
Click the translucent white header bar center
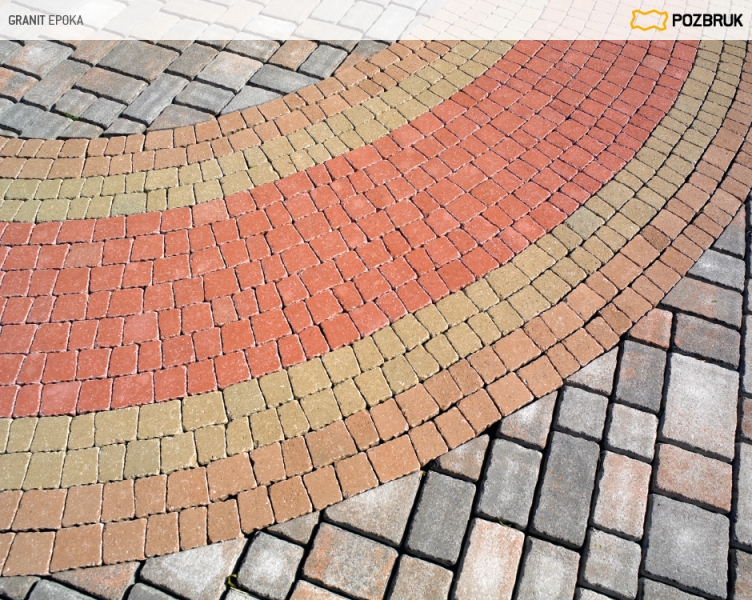[376, 20]
